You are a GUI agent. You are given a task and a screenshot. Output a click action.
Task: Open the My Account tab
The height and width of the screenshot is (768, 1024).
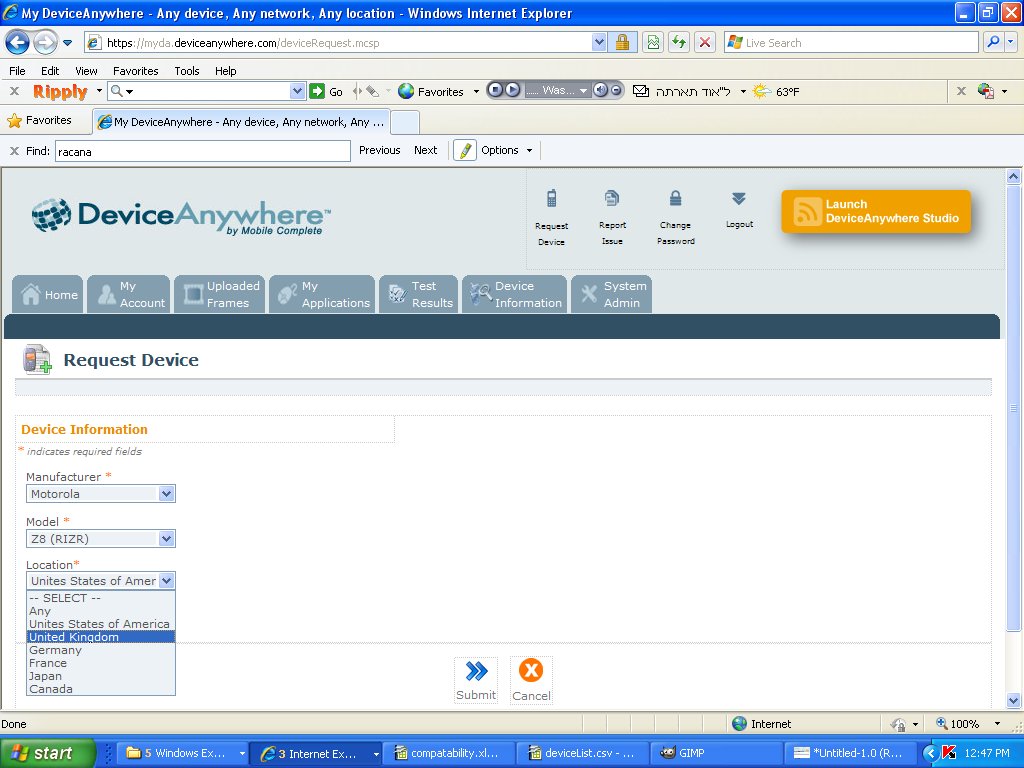(x=129, y=295)
